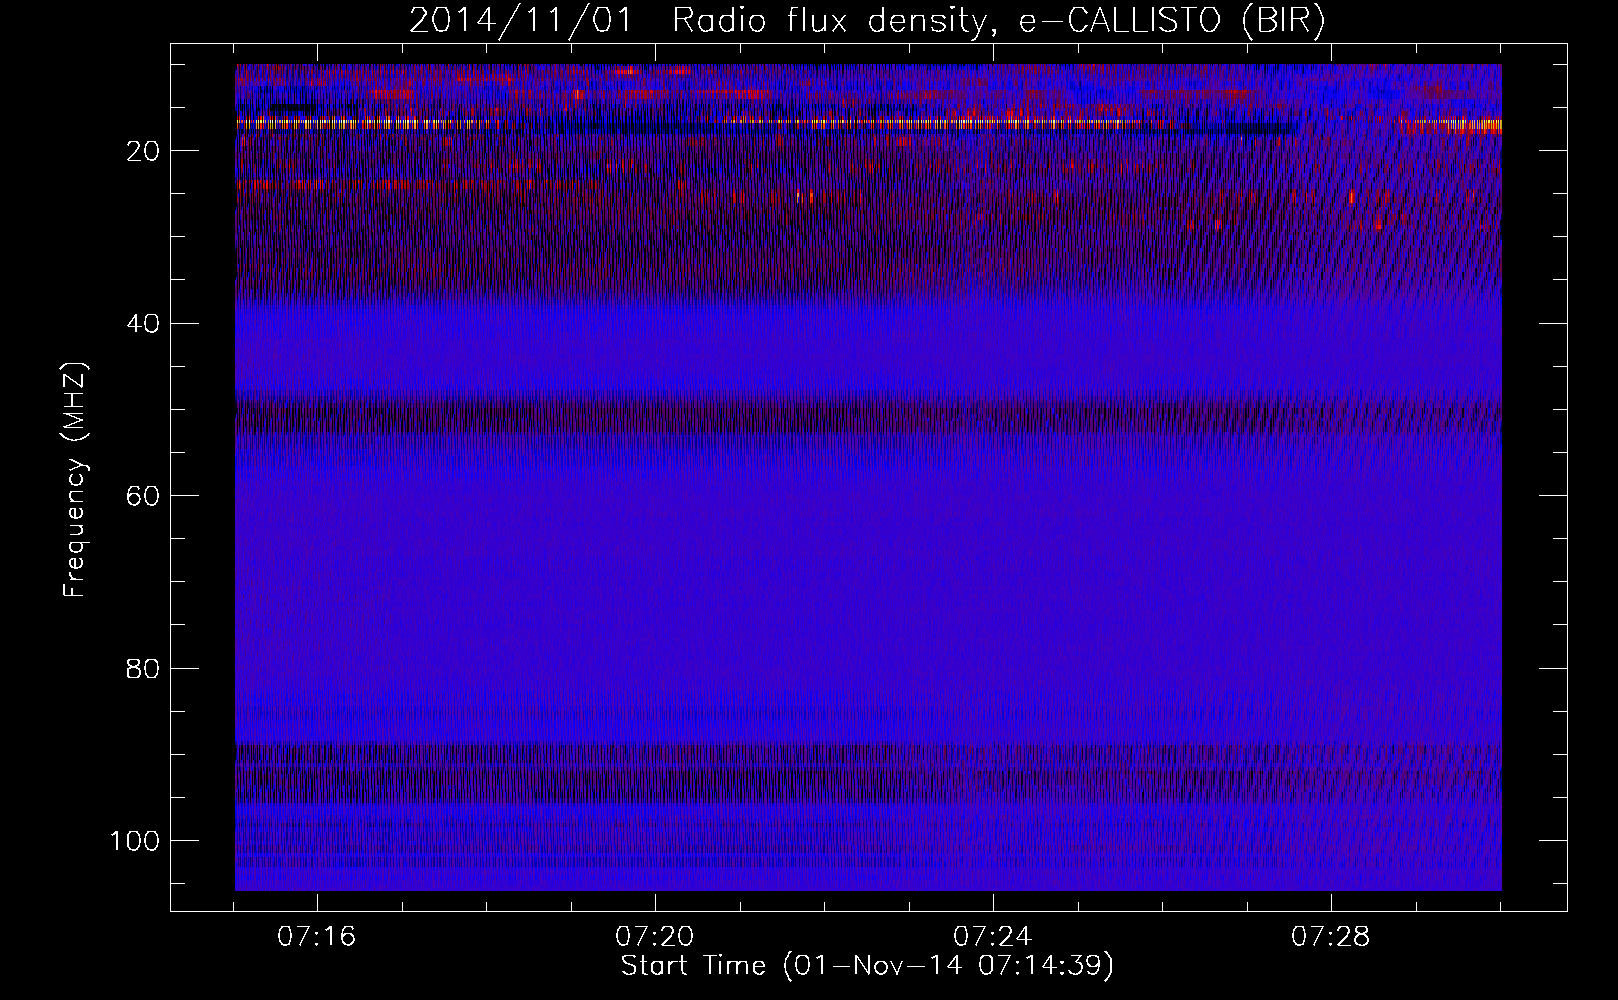This screenshot has height=1000, width=1618.
Task: Click the '40' frequency tick label
Action: tap(143, 324)
